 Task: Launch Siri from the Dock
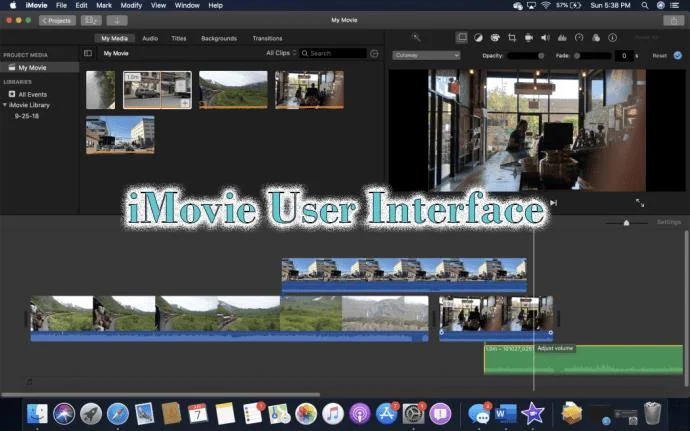[x=64, y=414]
